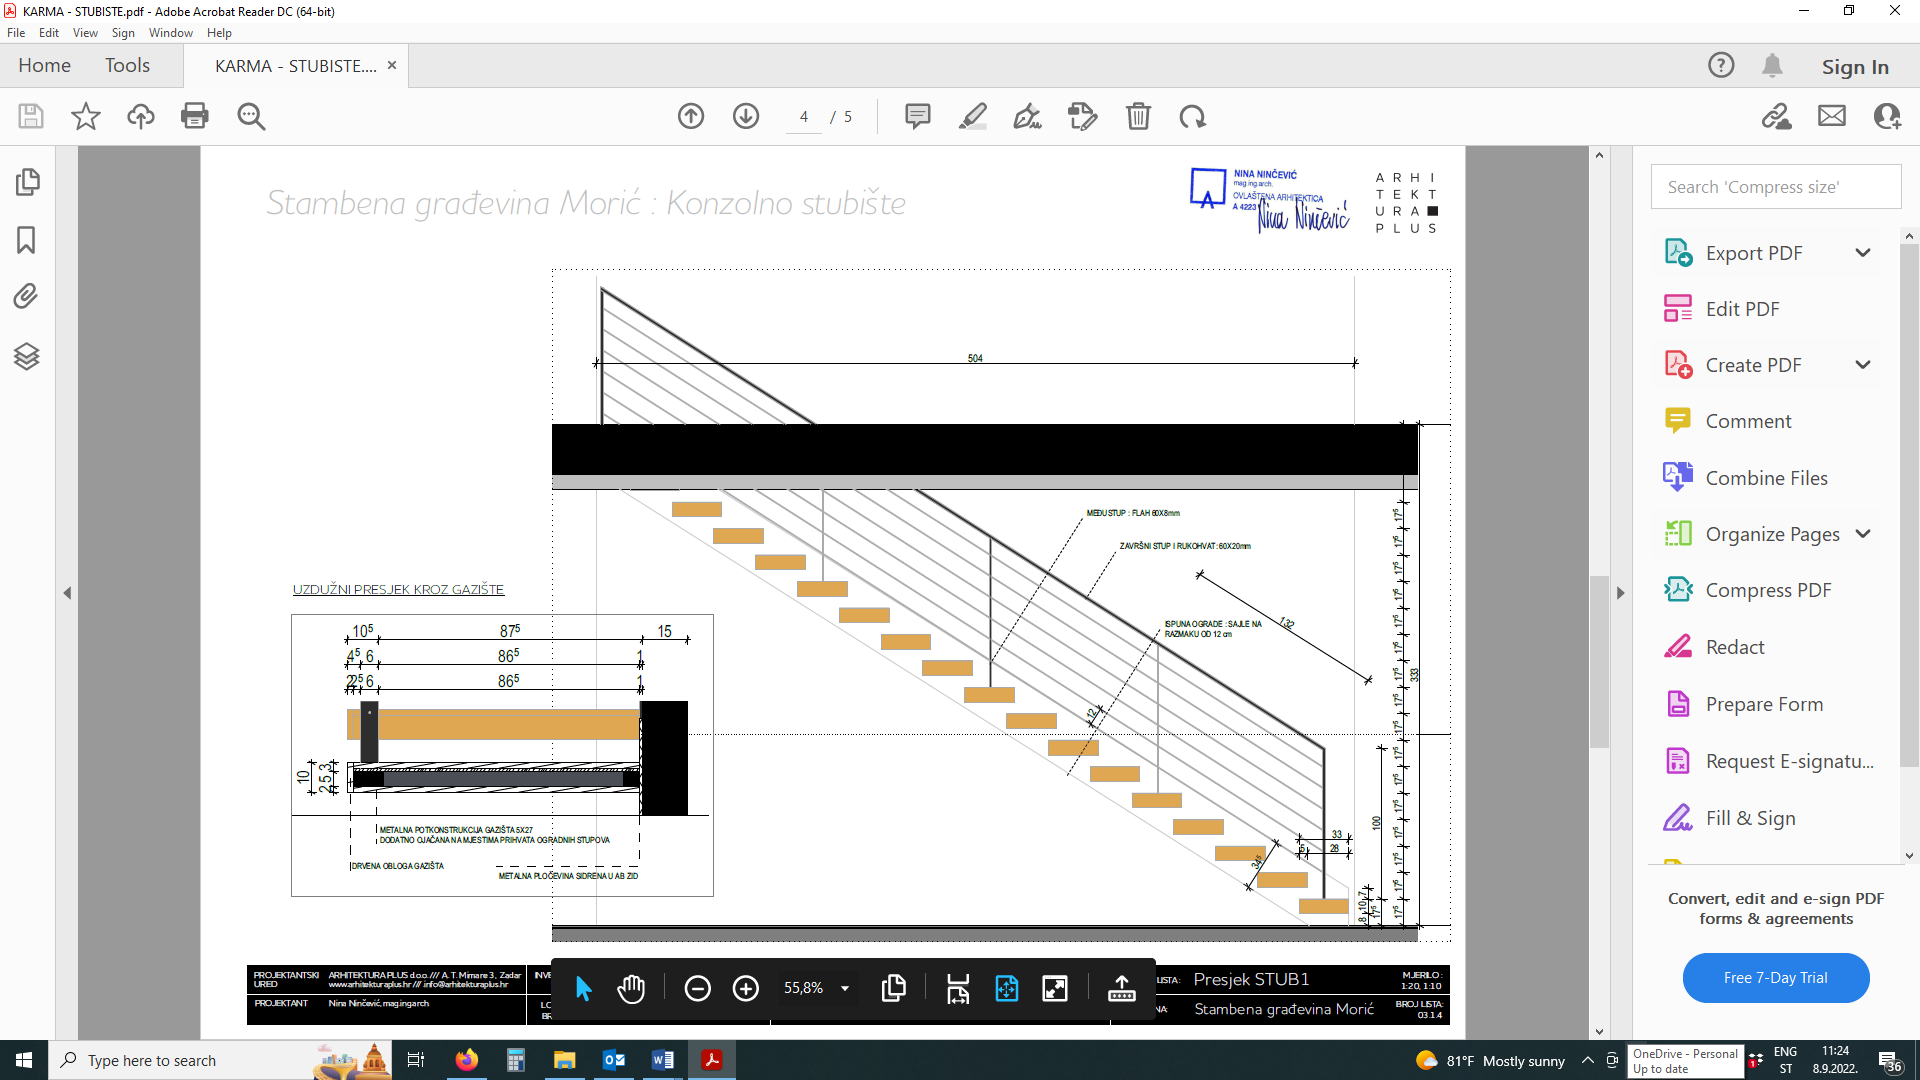Rotate page with toolbar rotate icon

[x=1192, y=116]
